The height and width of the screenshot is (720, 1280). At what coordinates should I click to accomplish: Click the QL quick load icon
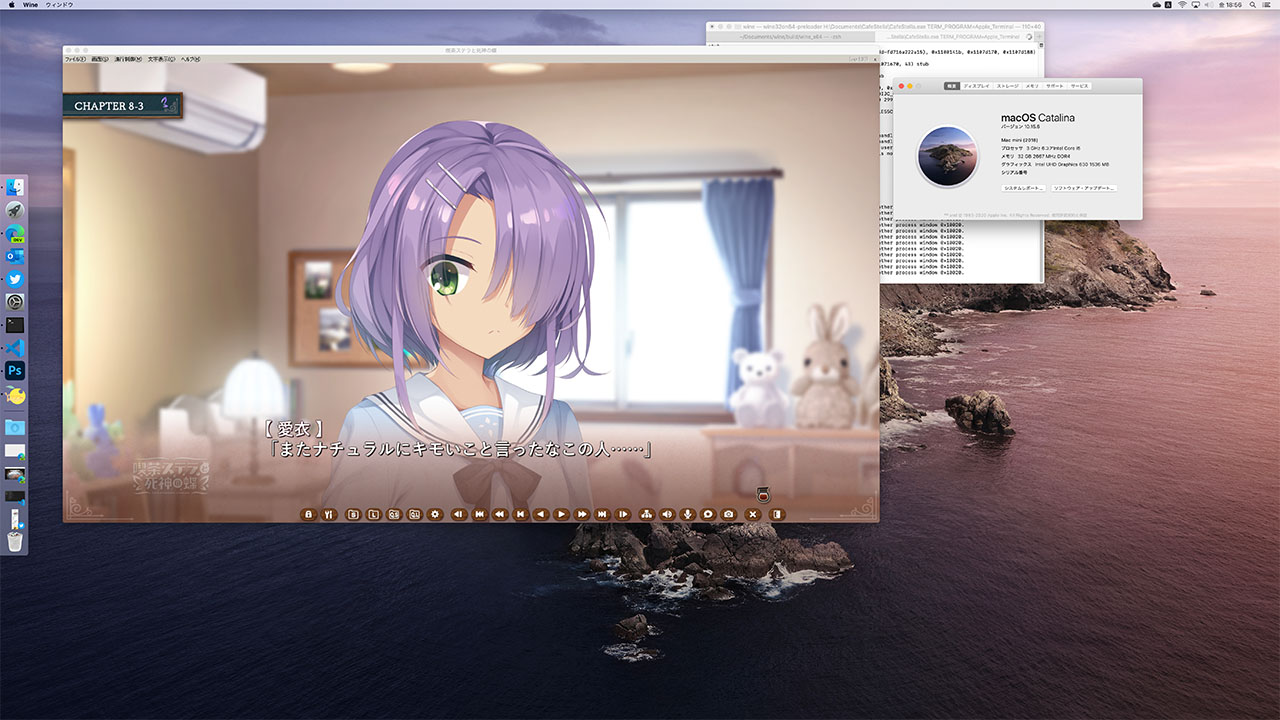(x=414, y=514)
